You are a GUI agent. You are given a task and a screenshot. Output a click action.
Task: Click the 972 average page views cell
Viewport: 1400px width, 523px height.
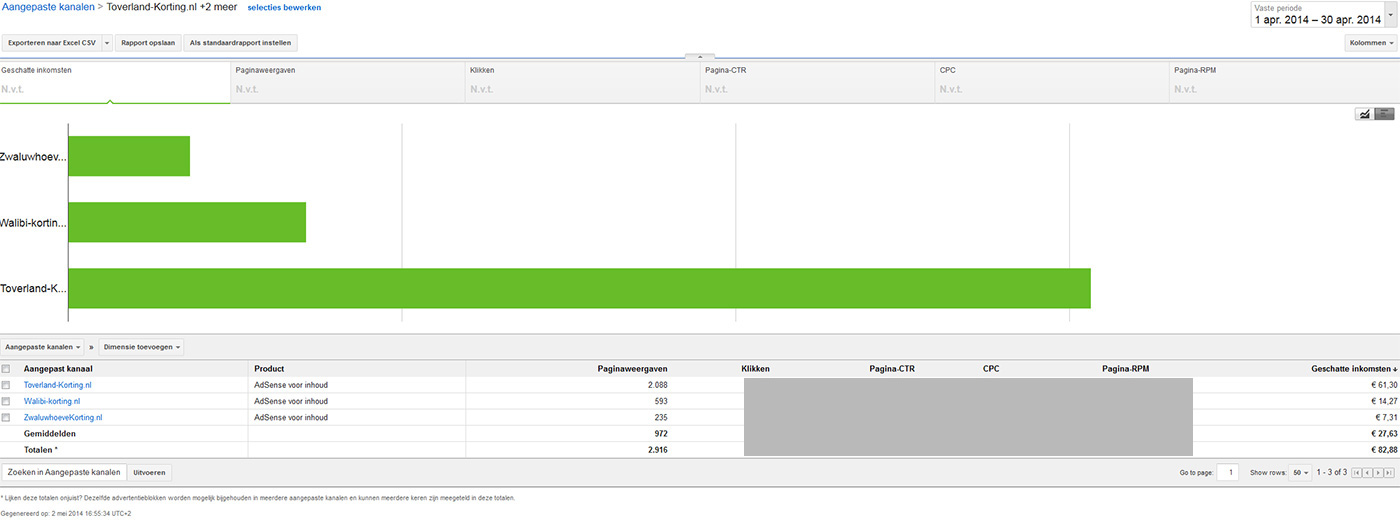click(x=661, y=434)
